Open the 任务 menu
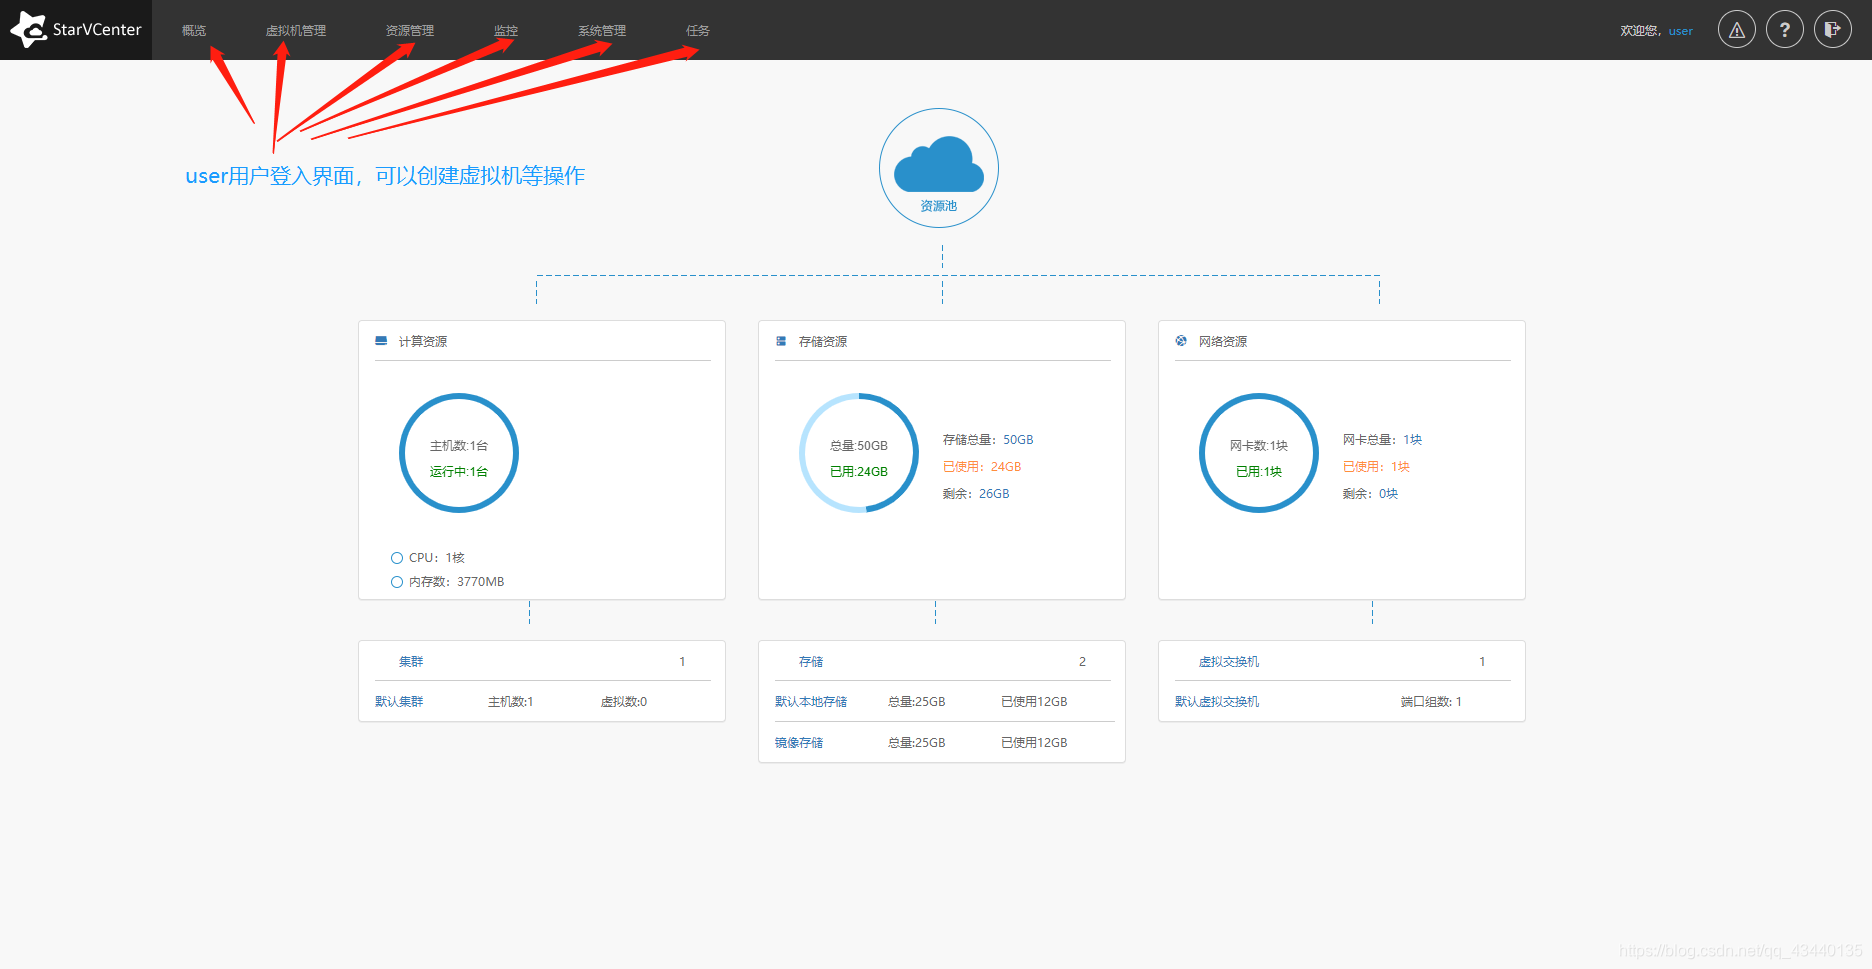Image resolution: width=1872 pixels, height=969 pixels. tap(698, 31)
